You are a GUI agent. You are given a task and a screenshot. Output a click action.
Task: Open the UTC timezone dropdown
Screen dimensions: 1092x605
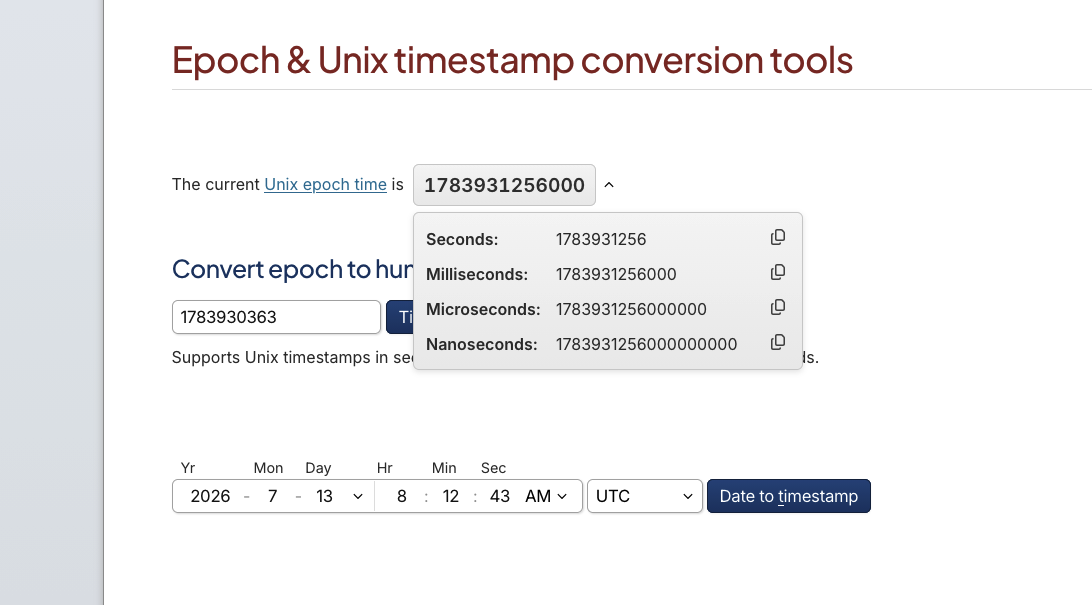(645, 496)
